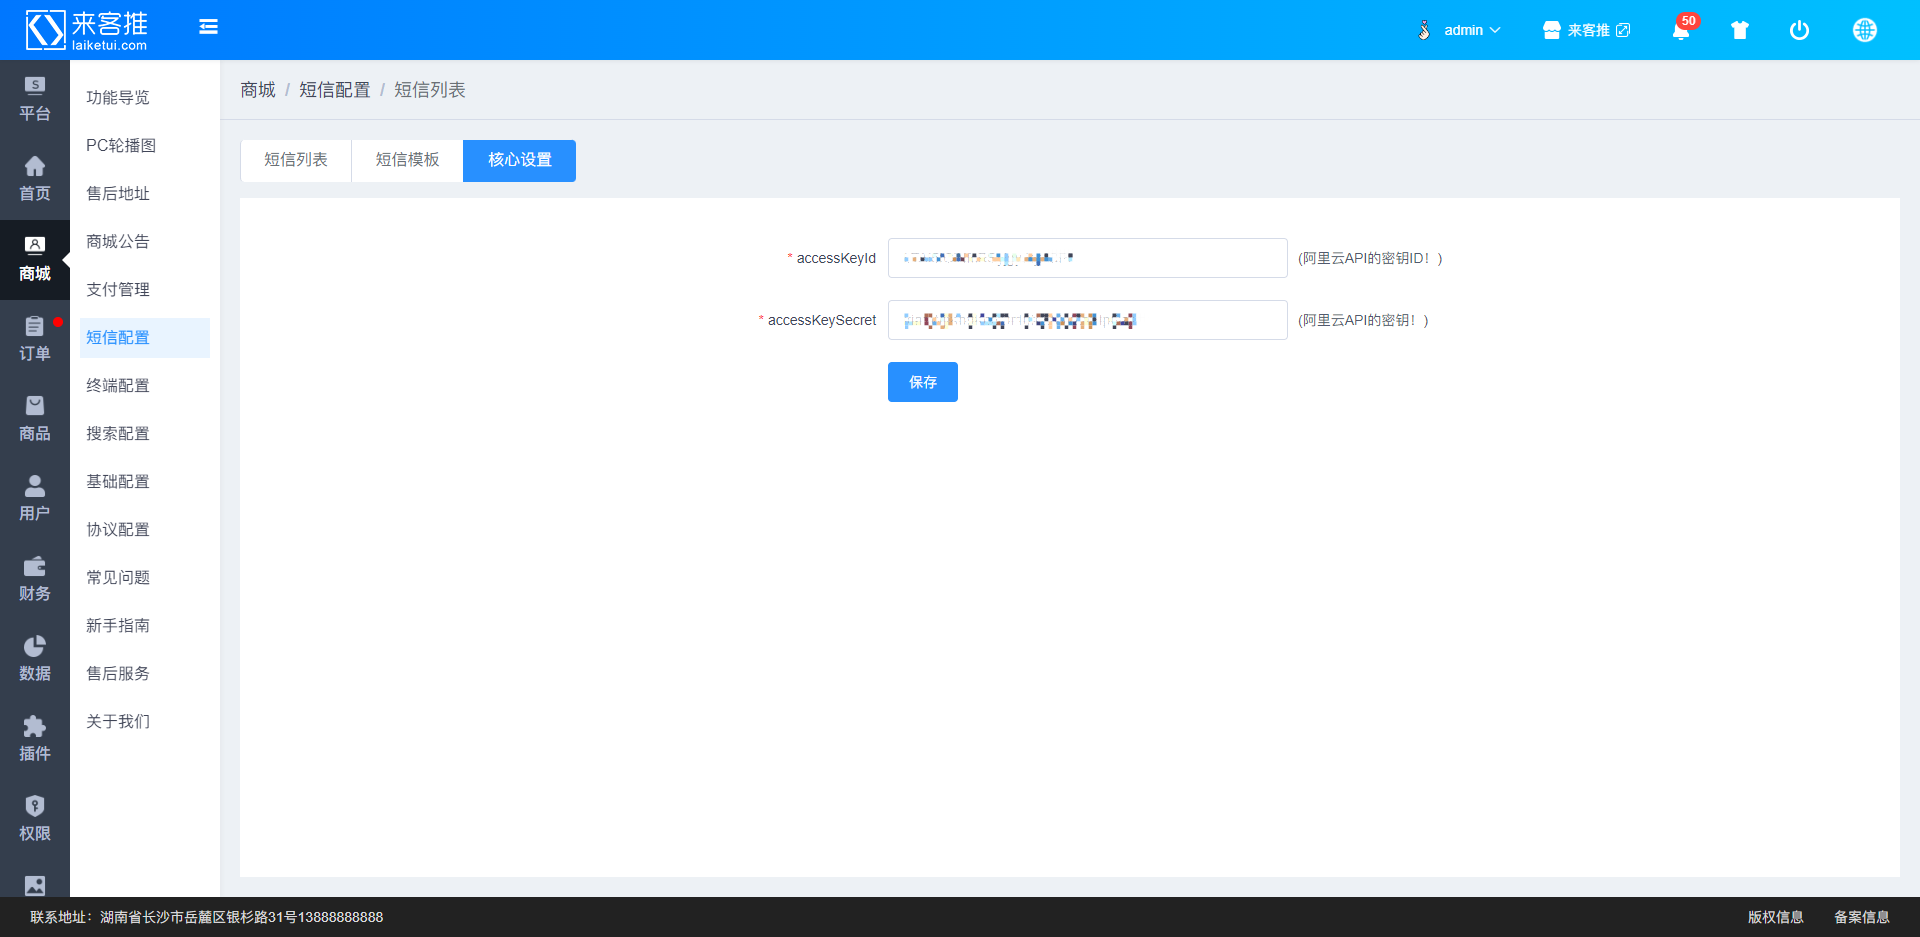This screenshot has height=937, width=1920.
Task: Click the T-shirt theme icon
Action: tap(1740, 30)
